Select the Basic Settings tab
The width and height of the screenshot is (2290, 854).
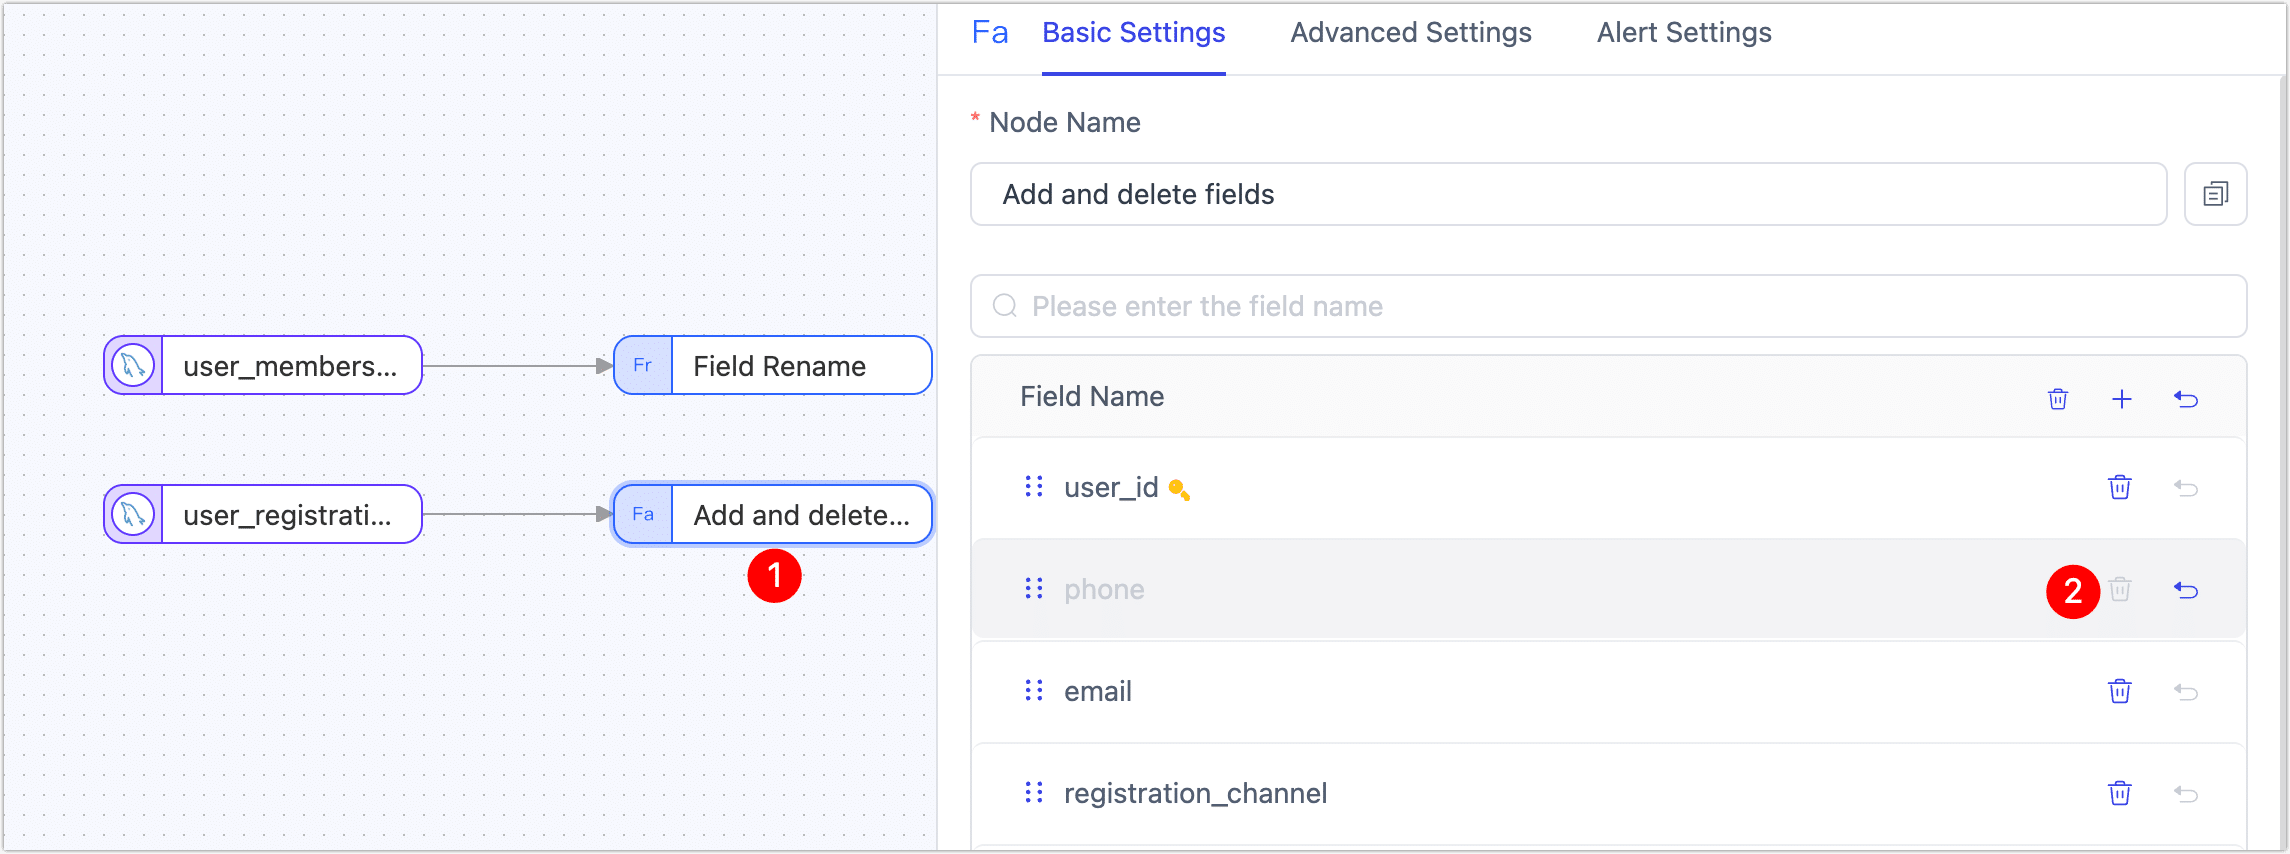click(1133, 33)
